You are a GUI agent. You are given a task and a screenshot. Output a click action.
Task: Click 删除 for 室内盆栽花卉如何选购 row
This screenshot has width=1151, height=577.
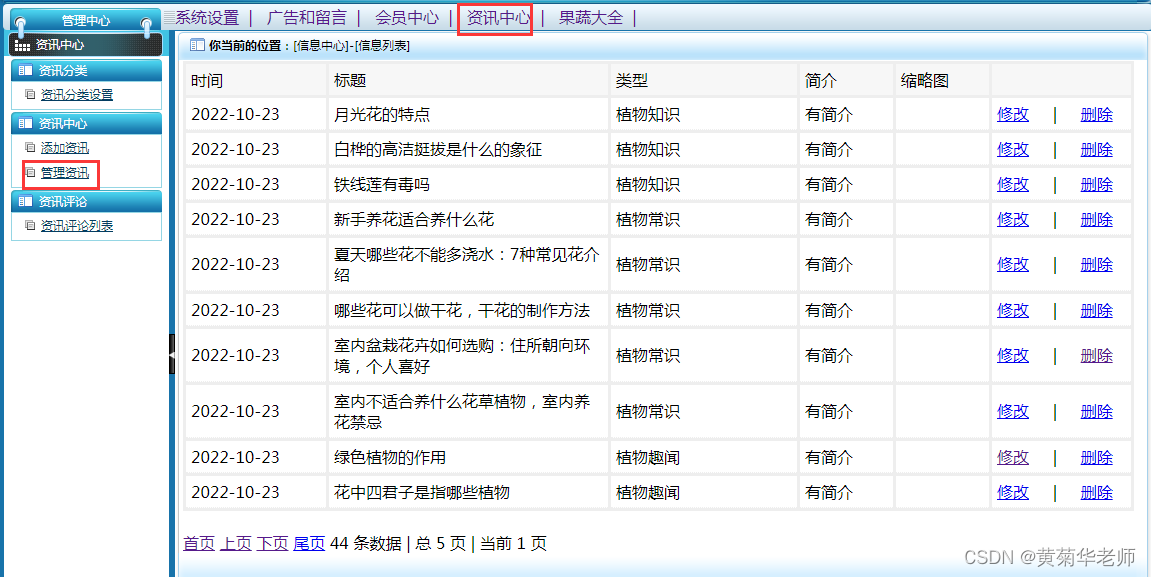(1097, 355)
